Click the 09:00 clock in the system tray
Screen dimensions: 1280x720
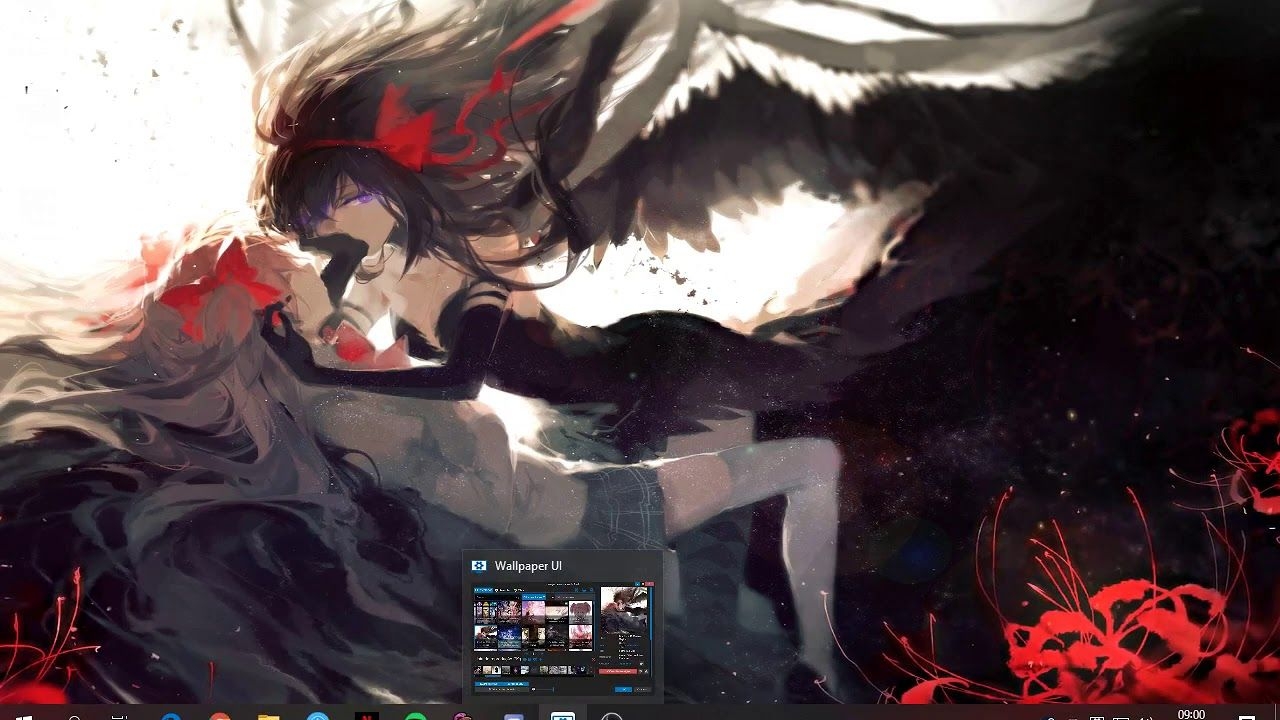click(x=1191, y=714)
